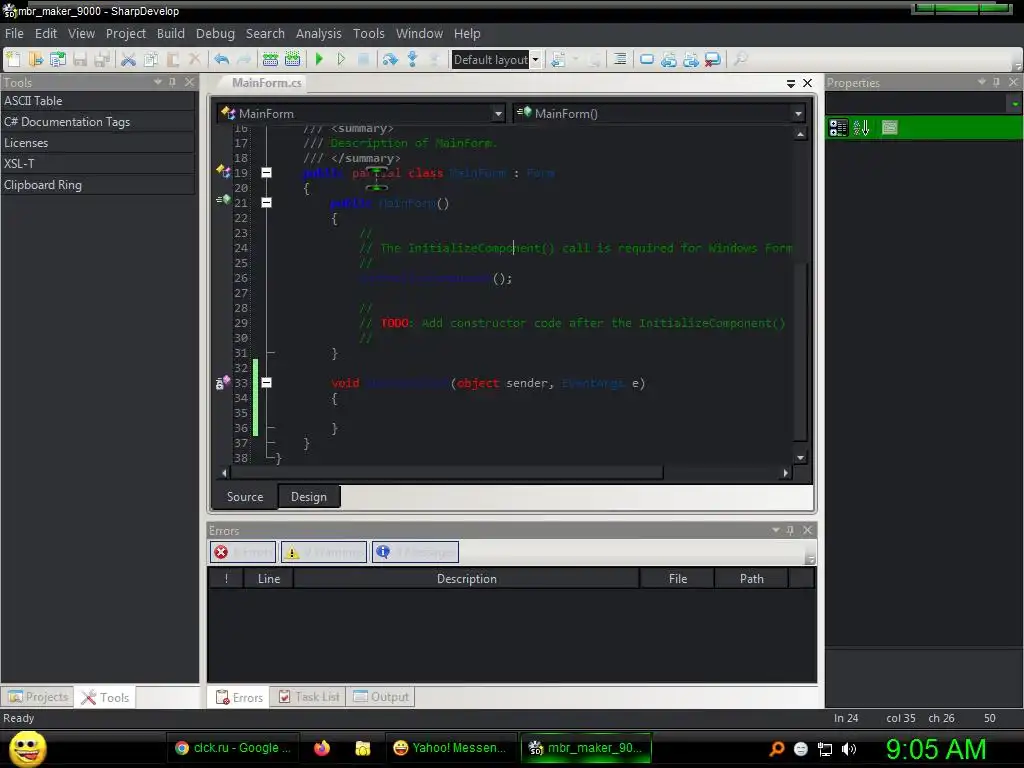
Task: Run the project with green arrow
Action: (319, 59)
